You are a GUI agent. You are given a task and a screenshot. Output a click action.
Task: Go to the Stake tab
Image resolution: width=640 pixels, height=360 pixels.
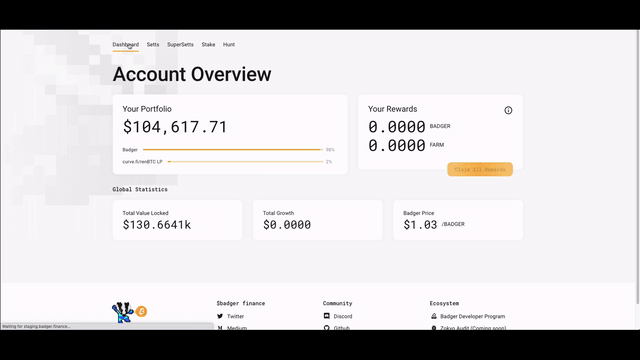pos(208,44)
